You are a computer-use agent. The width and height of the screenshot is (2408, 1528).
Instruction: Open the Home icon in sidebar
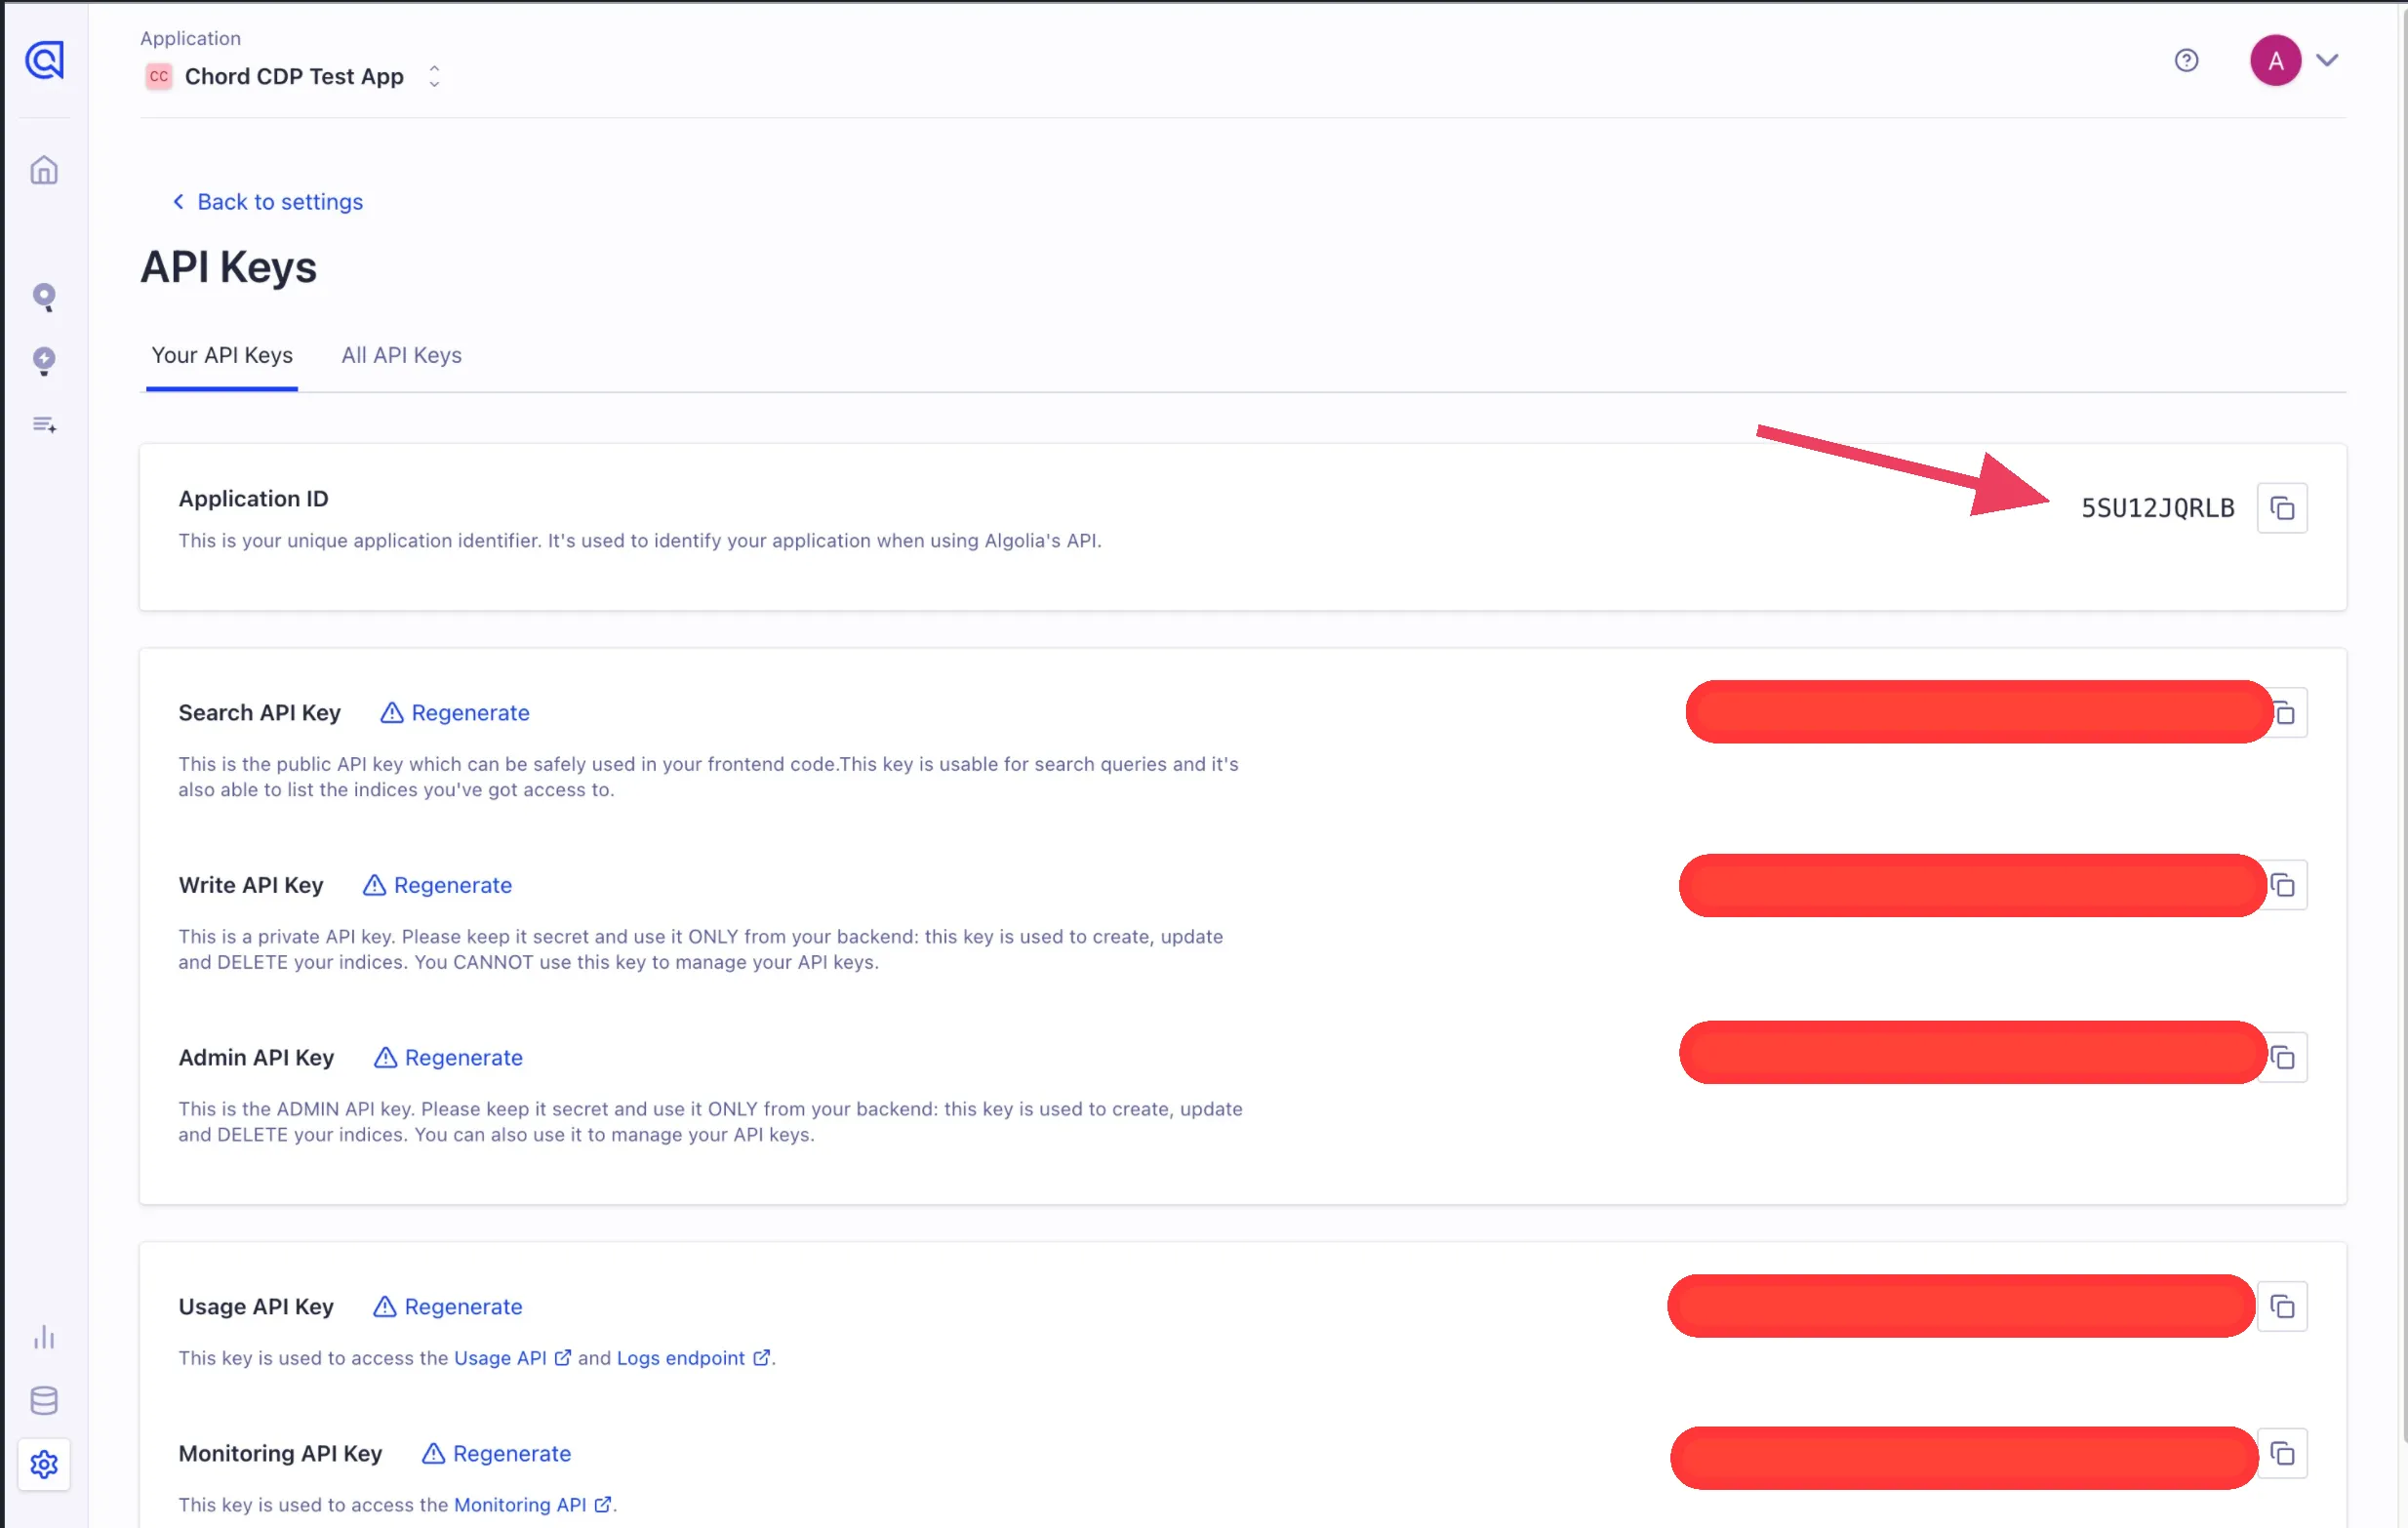pos(44,170)
